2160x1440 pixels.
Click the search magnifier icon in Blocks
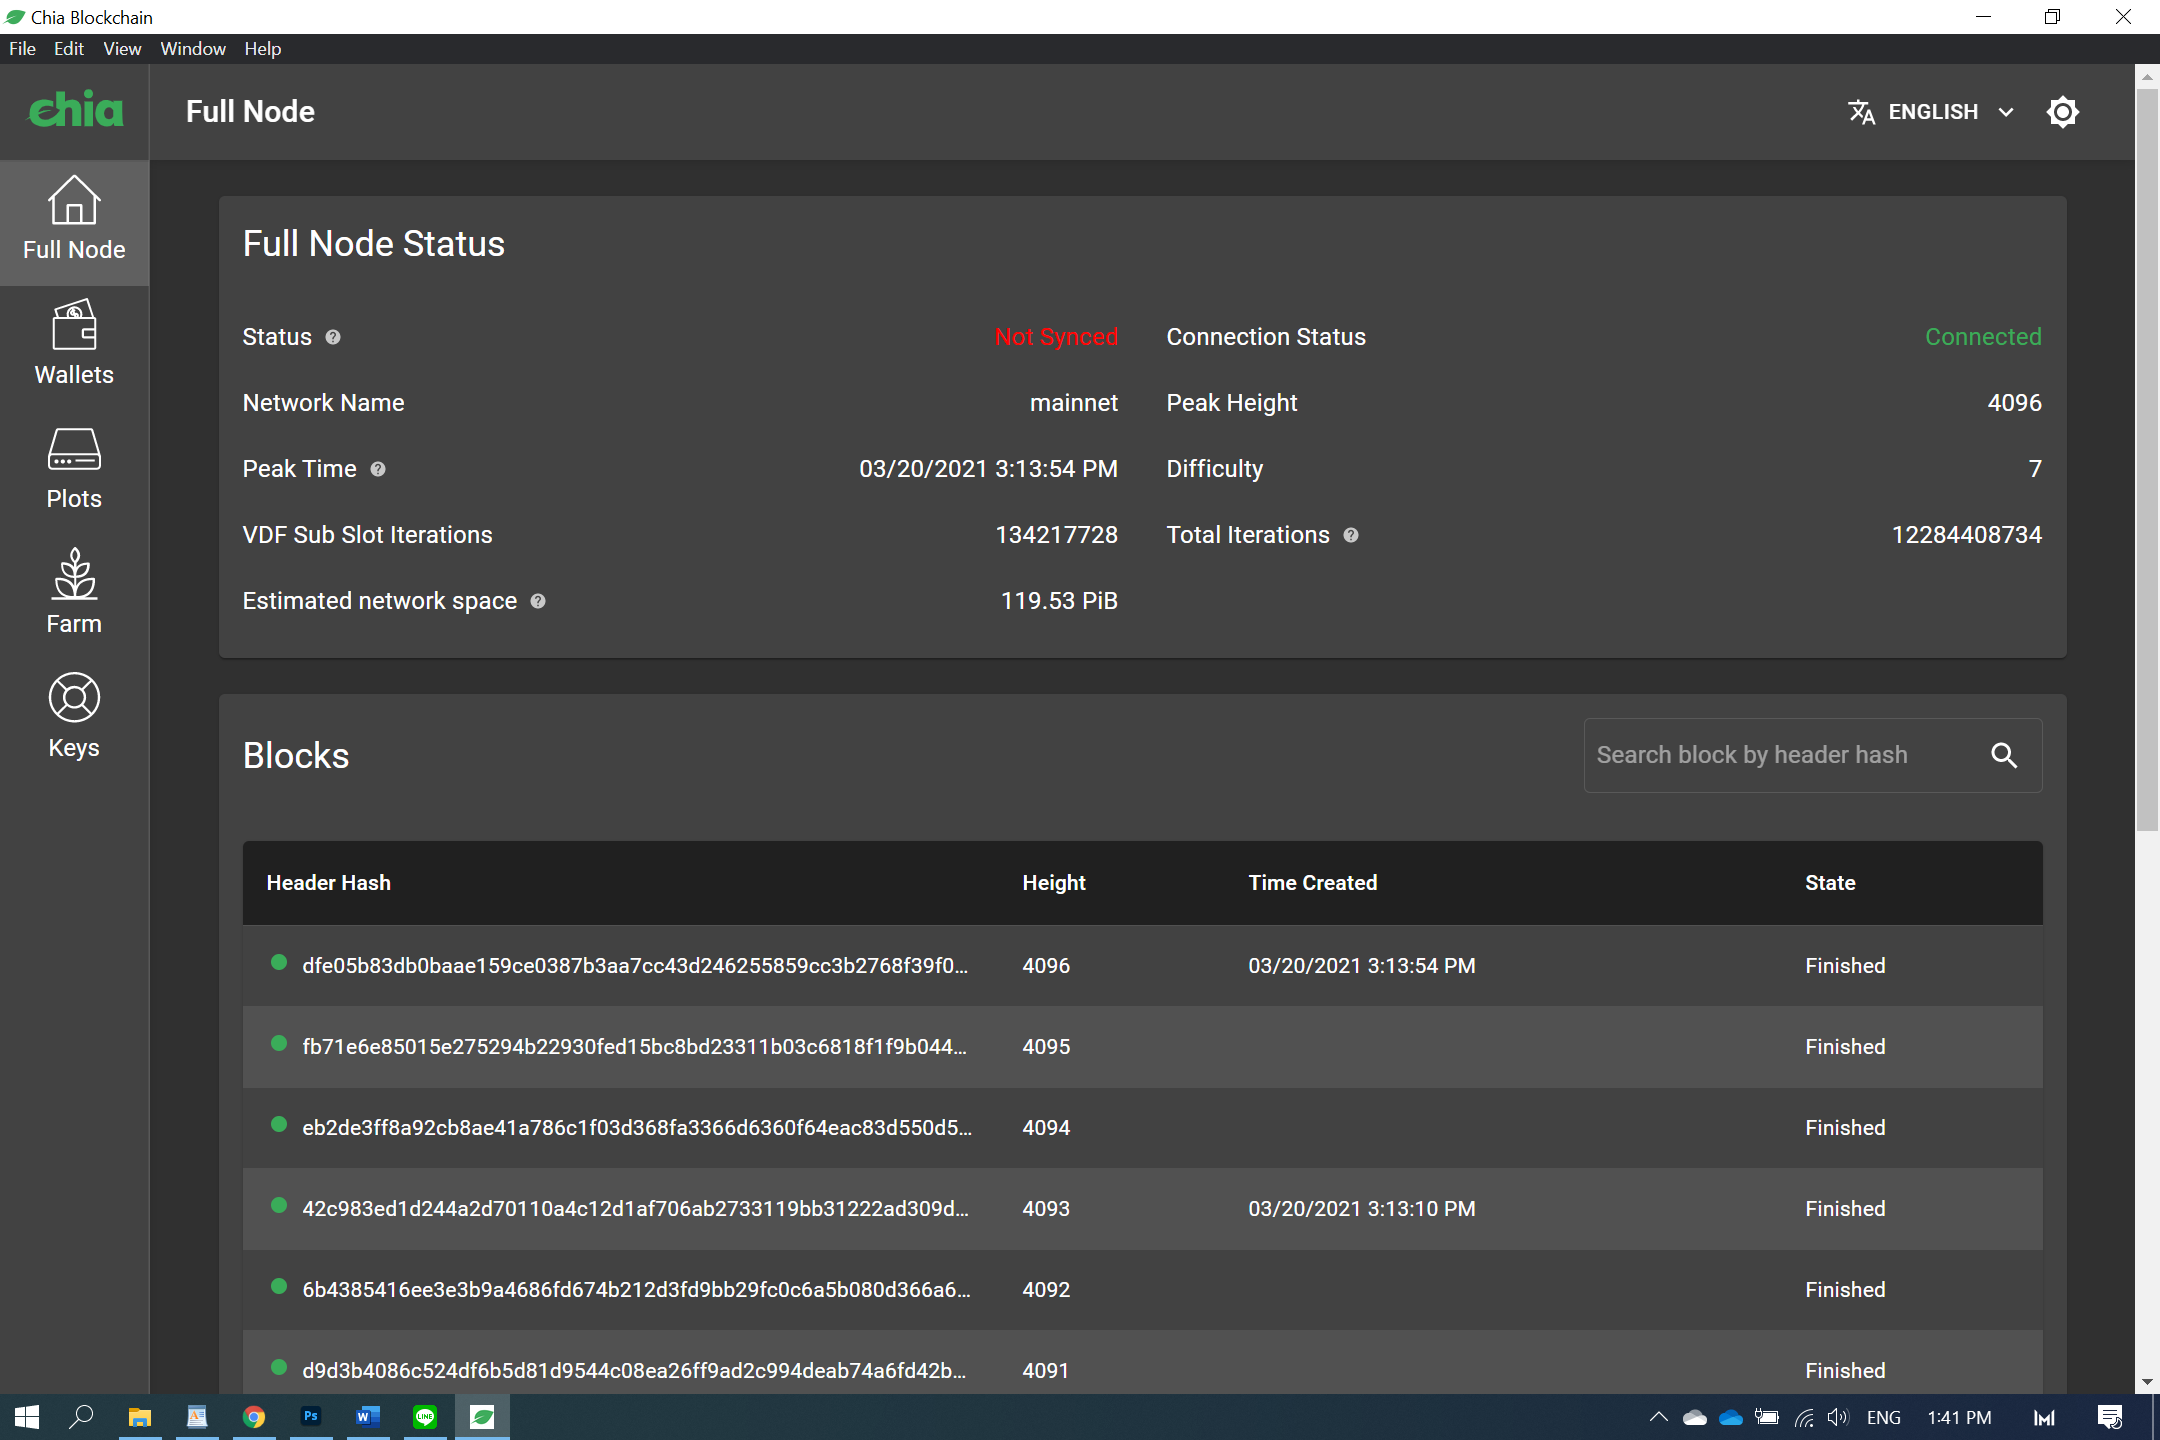pos(2004,756)
